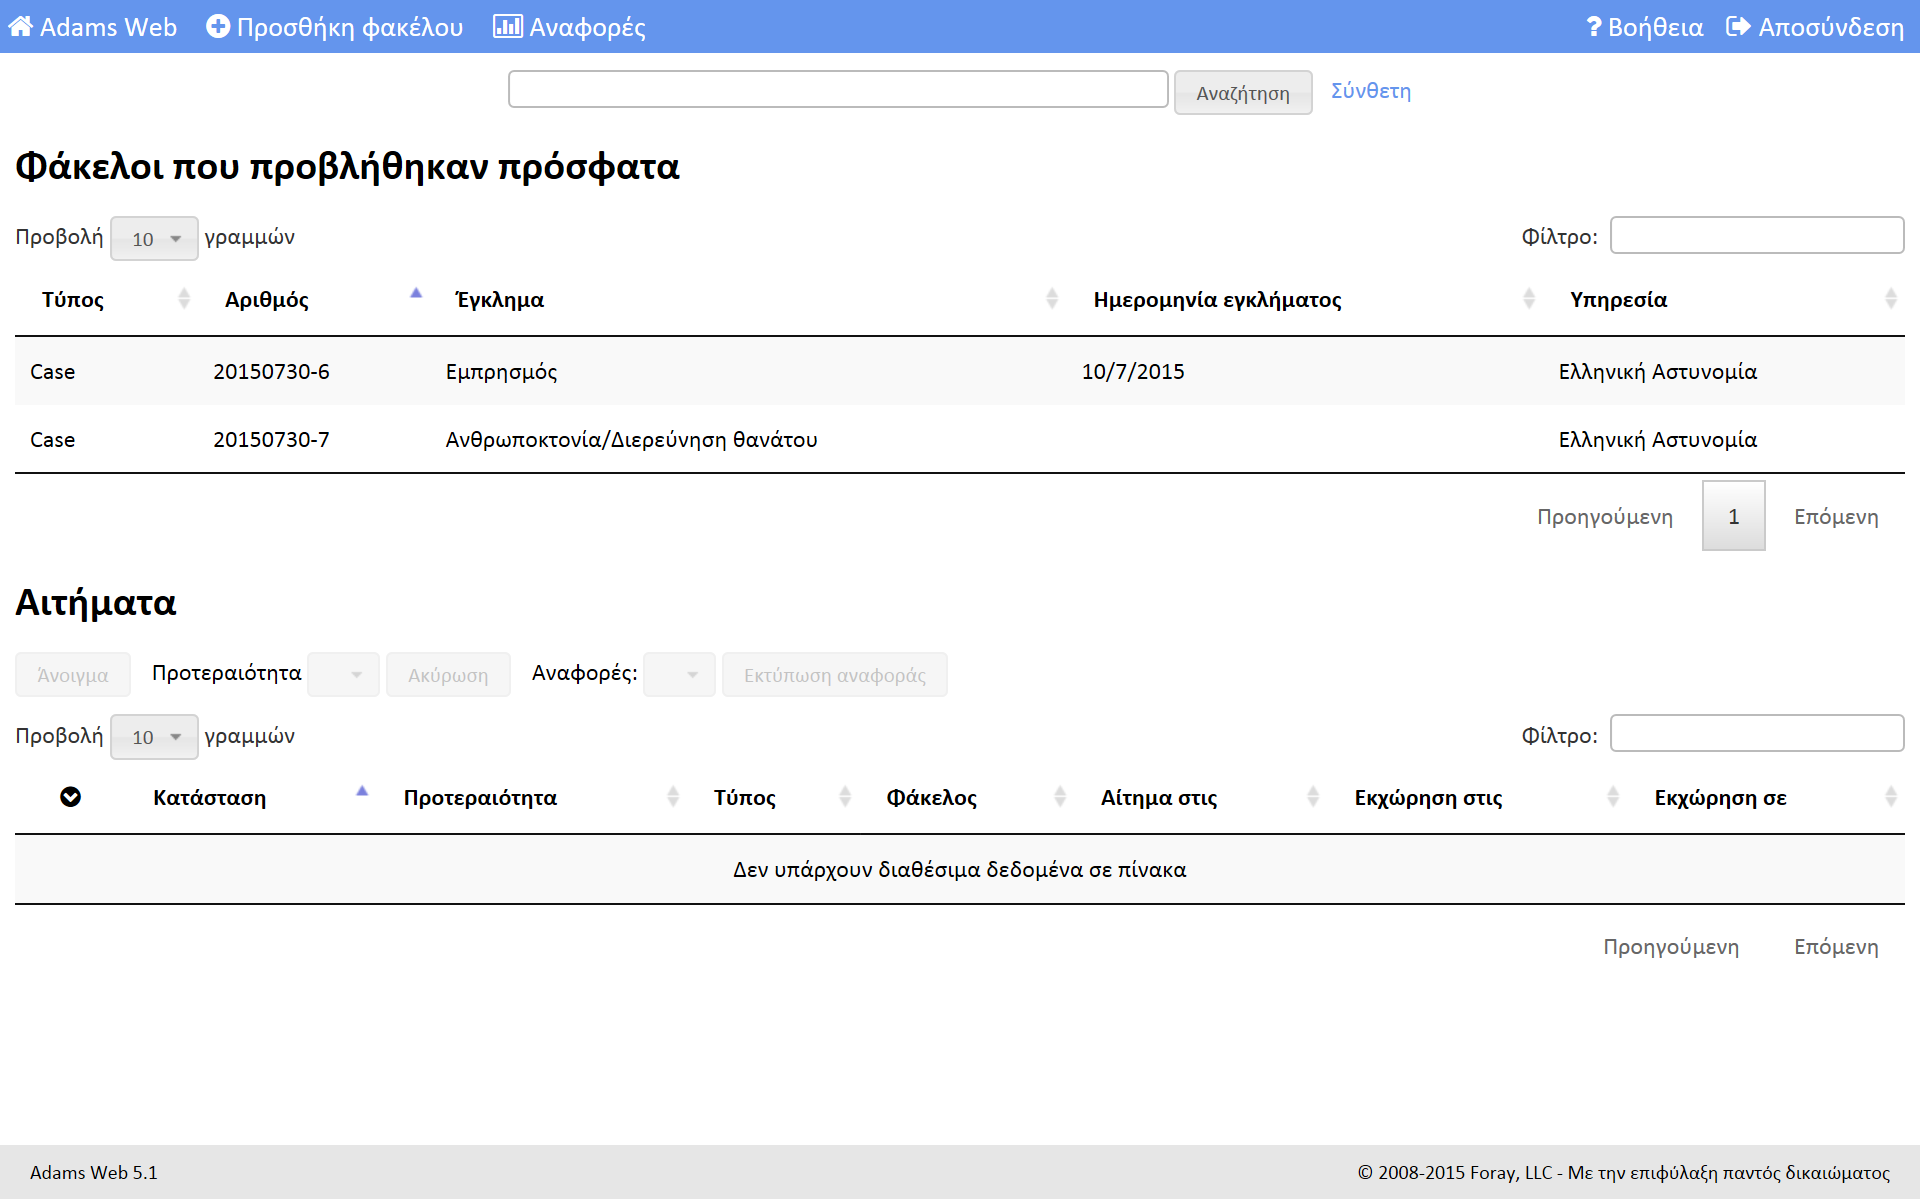Sort requests by Κατάσταση column arrow
Viewport: 1920px width, 1200px height.
(362, 792)
